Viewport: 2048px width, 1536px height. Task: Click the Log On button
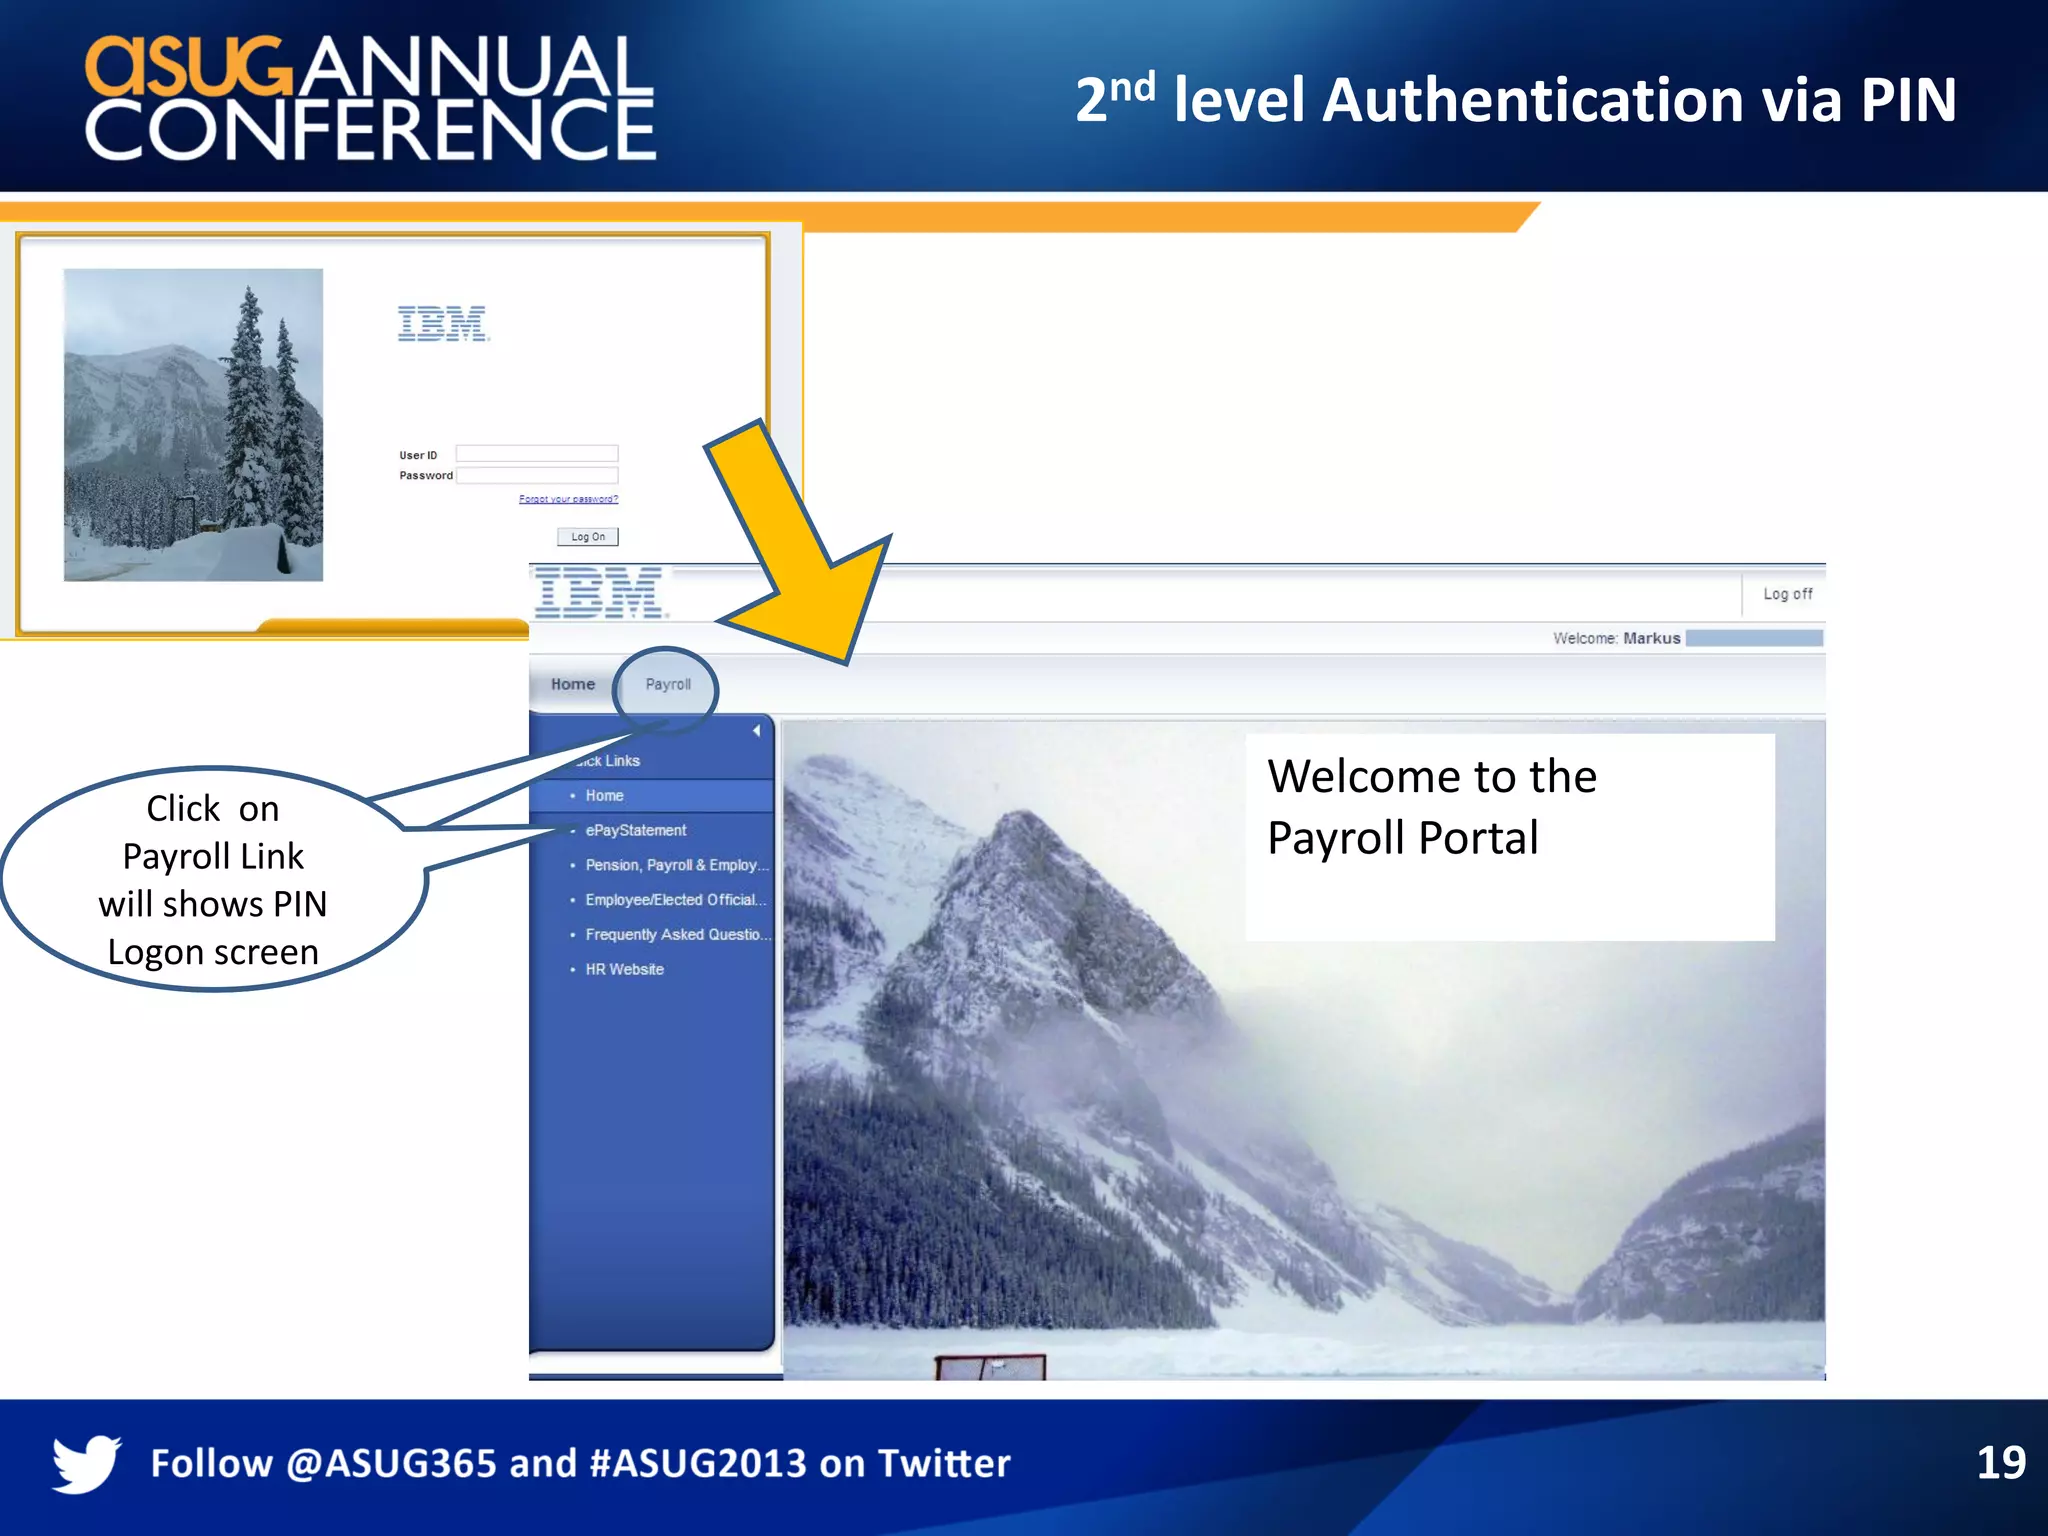click(x=588, y=537)
